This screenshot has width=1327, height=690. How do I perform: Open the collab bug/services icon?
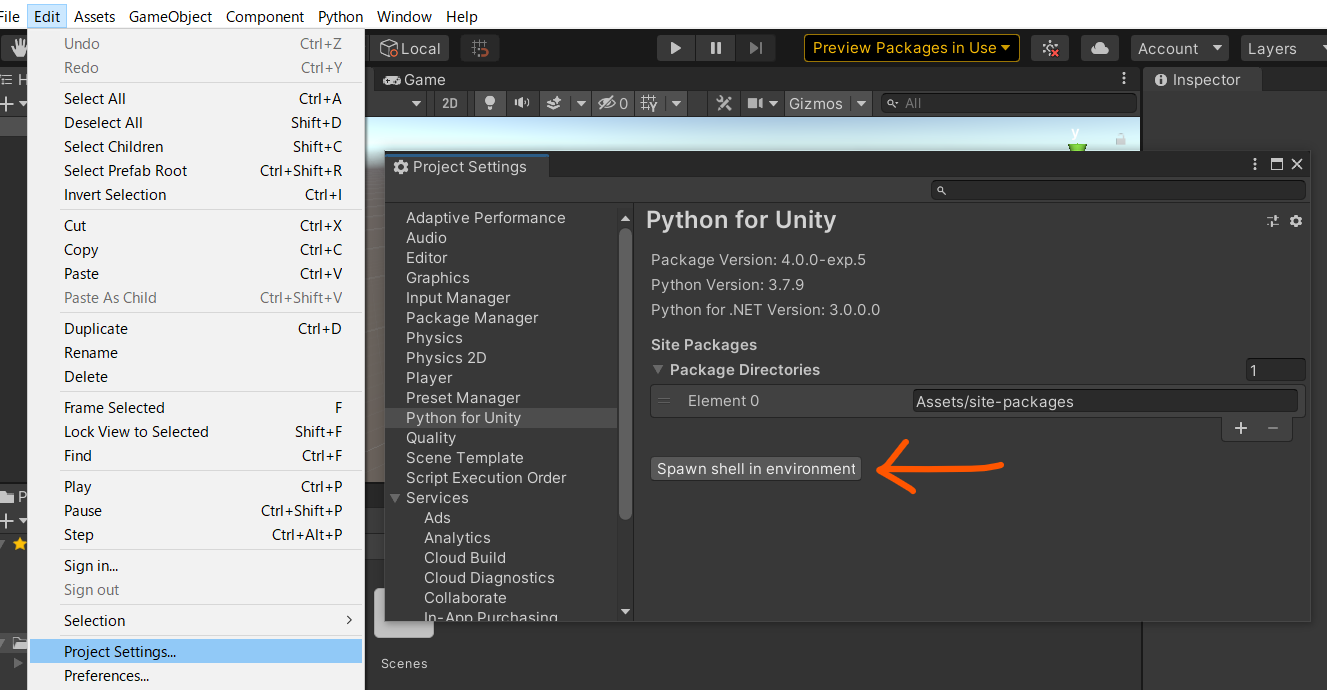(x=1050, y=48)
